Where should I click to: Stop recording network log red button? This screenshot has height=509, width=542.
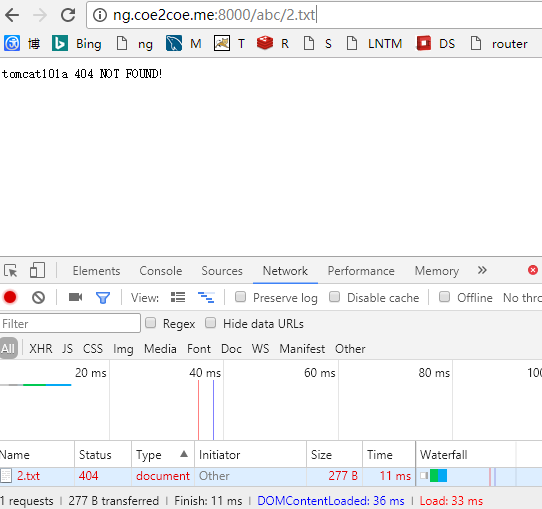[x=10, y=297]
